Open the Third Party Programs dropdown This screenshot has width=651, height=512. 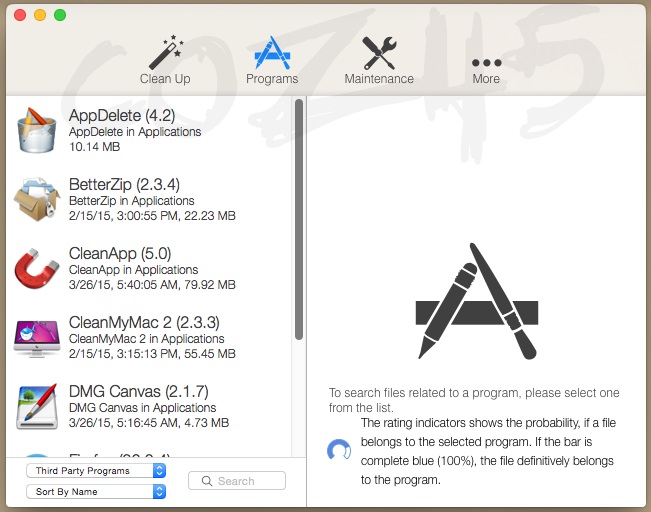(x=96, y=470)
